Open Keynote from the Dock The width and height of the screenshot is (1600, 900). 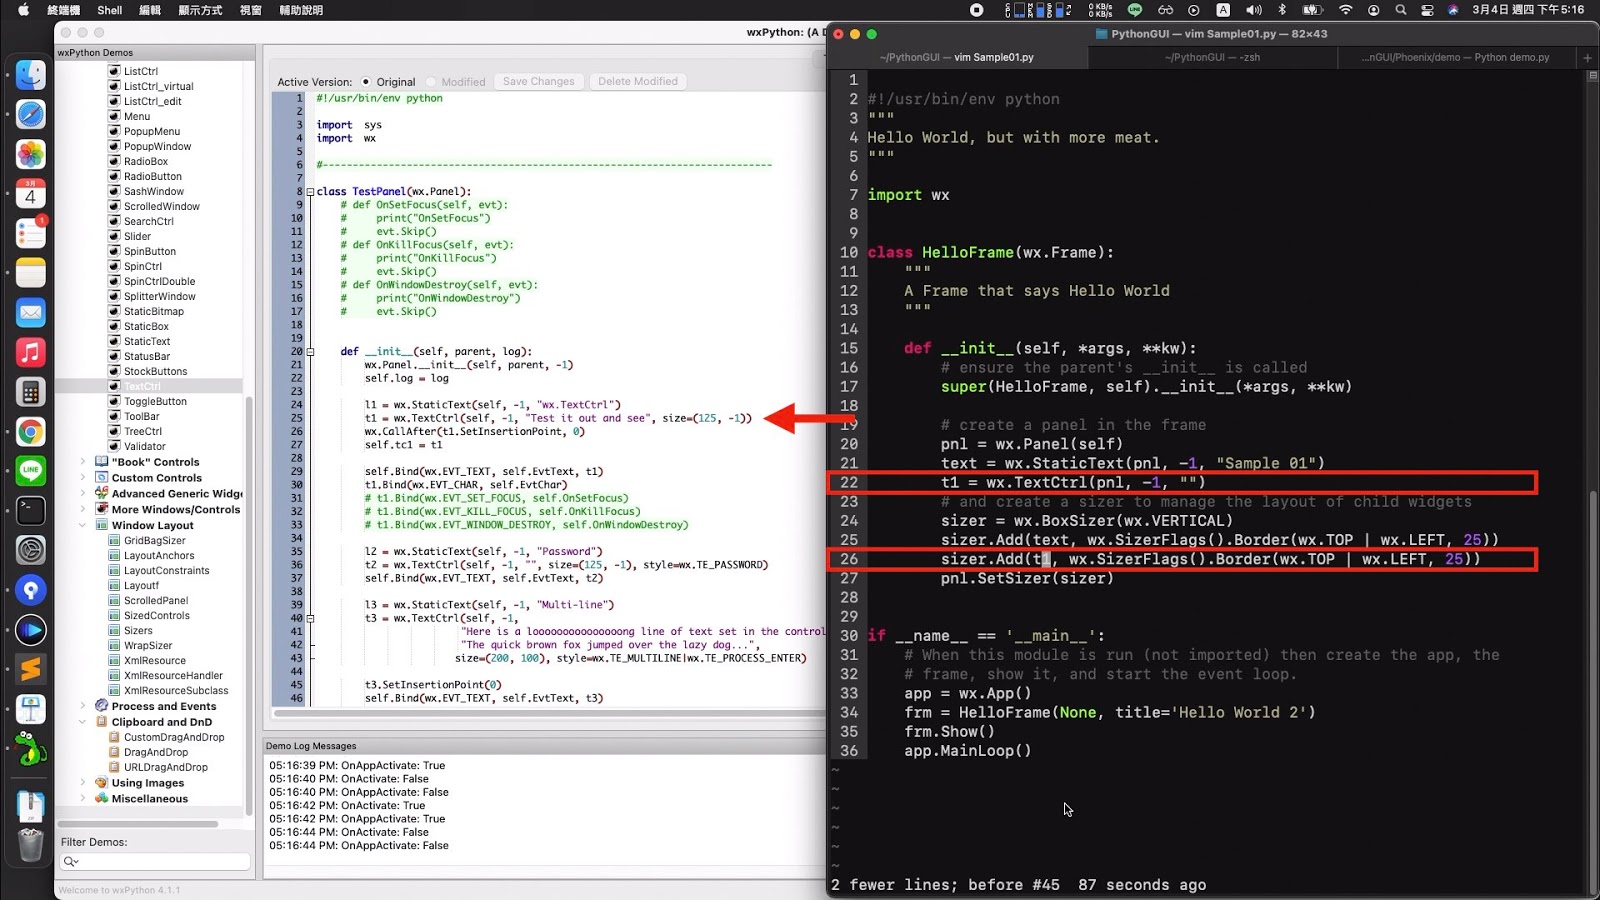(31, 709)
